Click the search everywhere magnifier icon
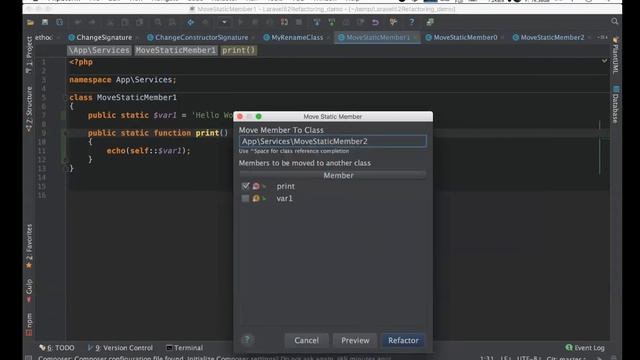The height and width of the screenshot is (360, 640). pyautogui.click(x=615, y=21)
